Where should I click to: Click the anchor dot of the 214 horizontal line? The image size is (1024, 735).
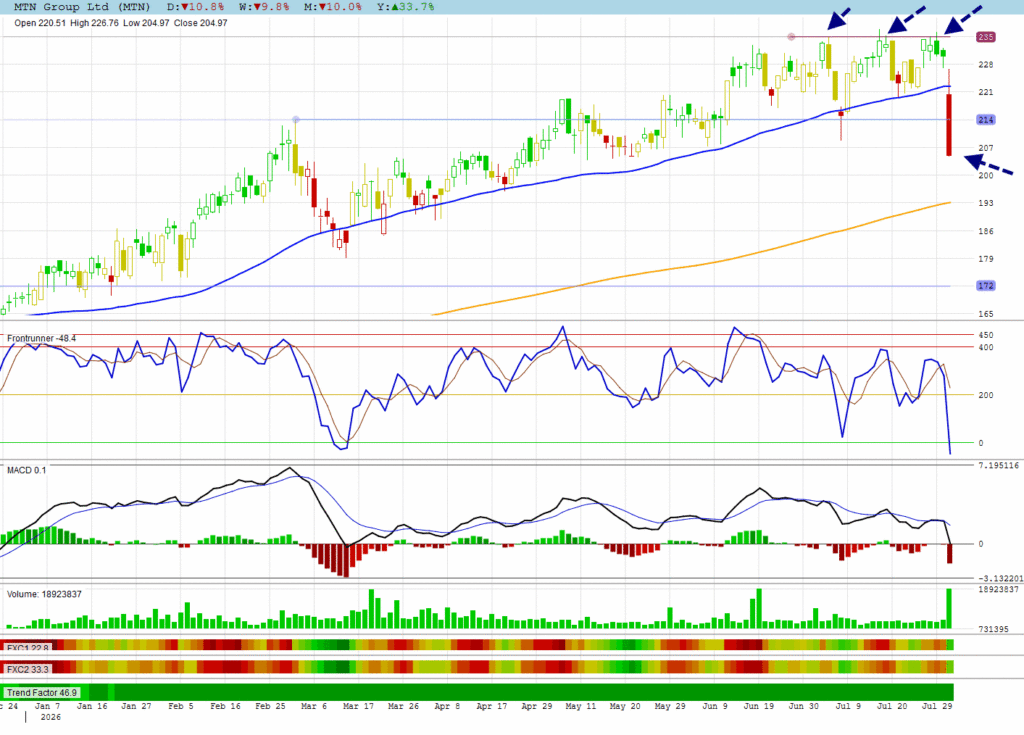[x=296, y=120]
